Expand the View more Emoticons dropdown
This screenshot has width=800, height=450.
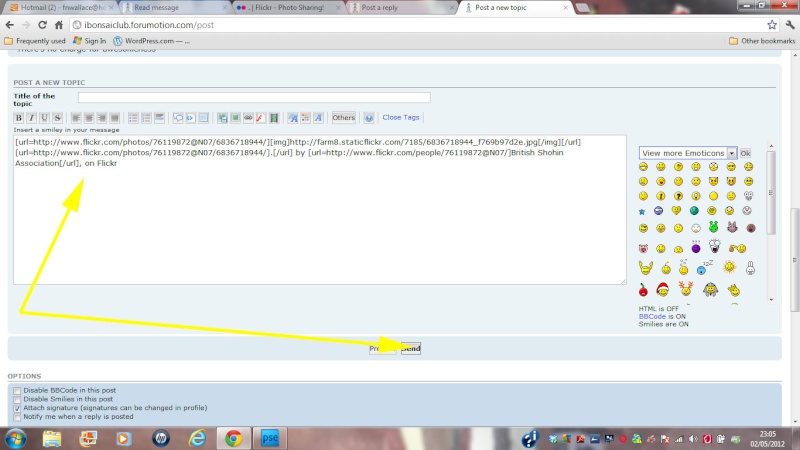pyautogui.click(x=687, y=153)
